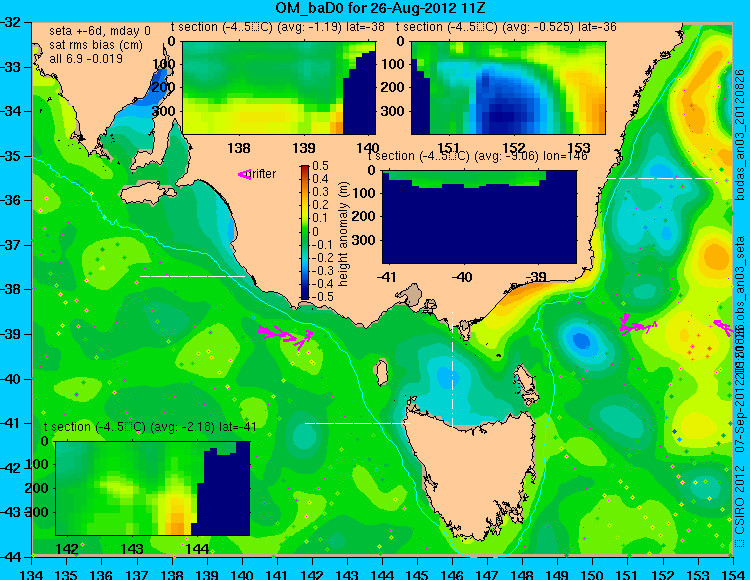Click the 'drifter' legend label

(x=263, y=174)
